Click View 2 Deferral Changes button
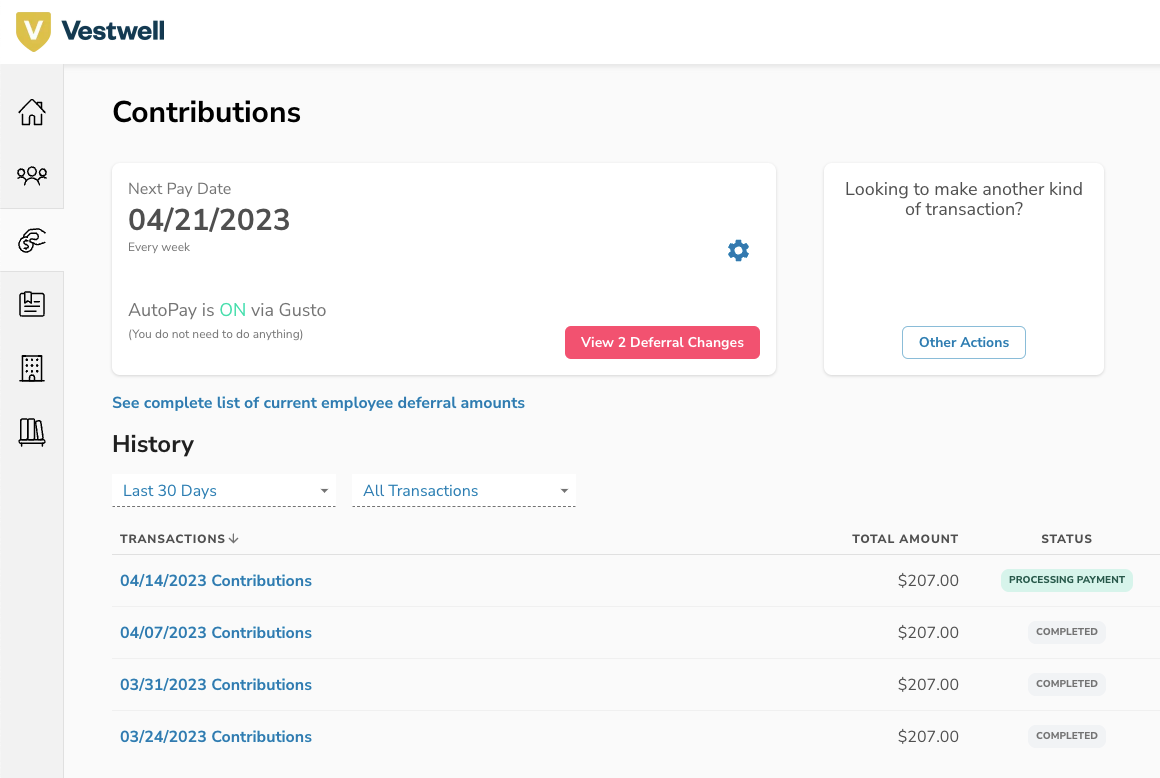 tap(662, 342)
